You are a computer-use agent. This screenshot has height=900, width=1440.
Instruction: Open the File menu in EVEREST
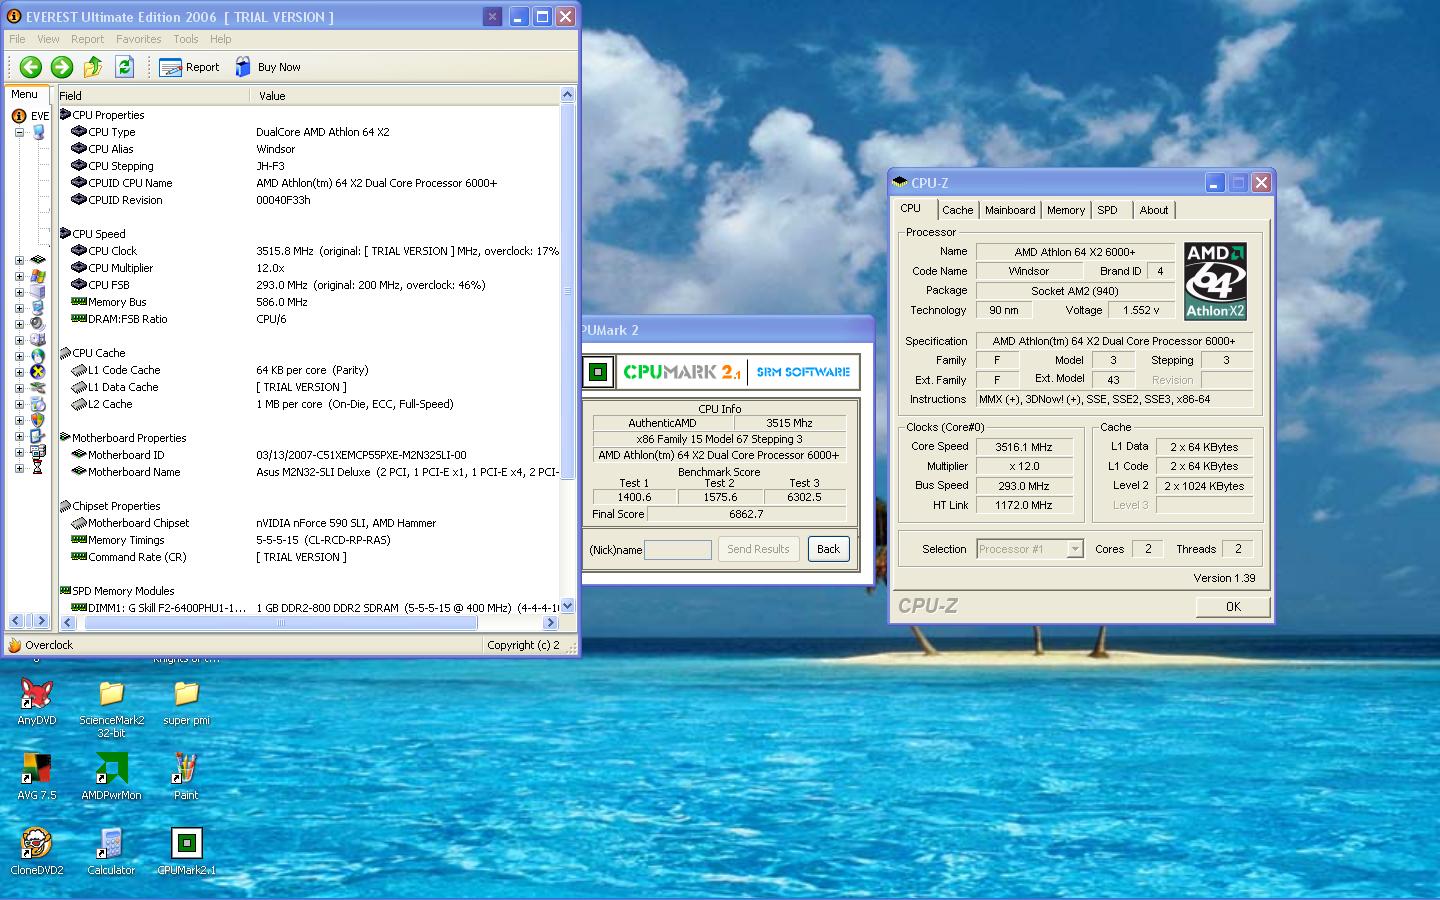pos(17,39)
